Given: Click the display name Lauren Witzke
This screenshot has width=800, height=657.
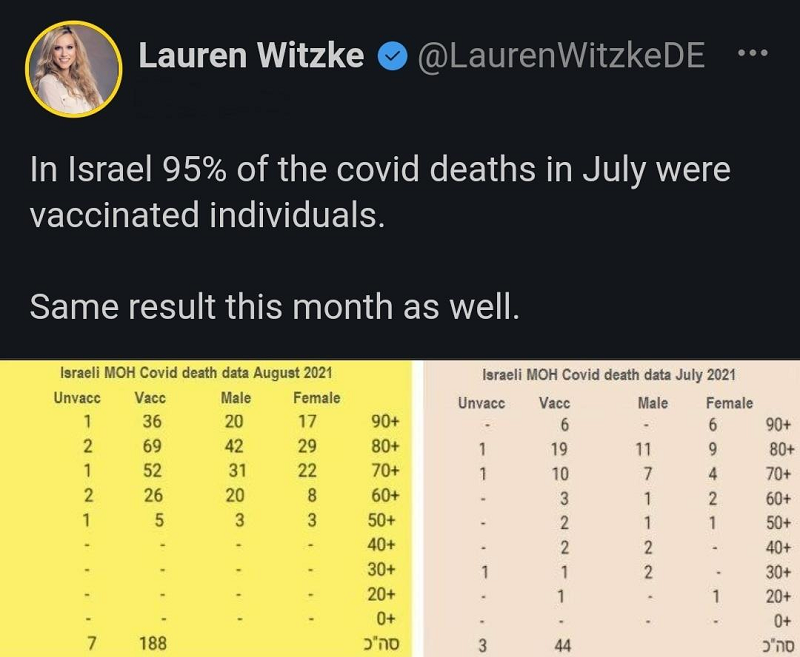Looking at the screenshot, I should [x=251, y=55].
